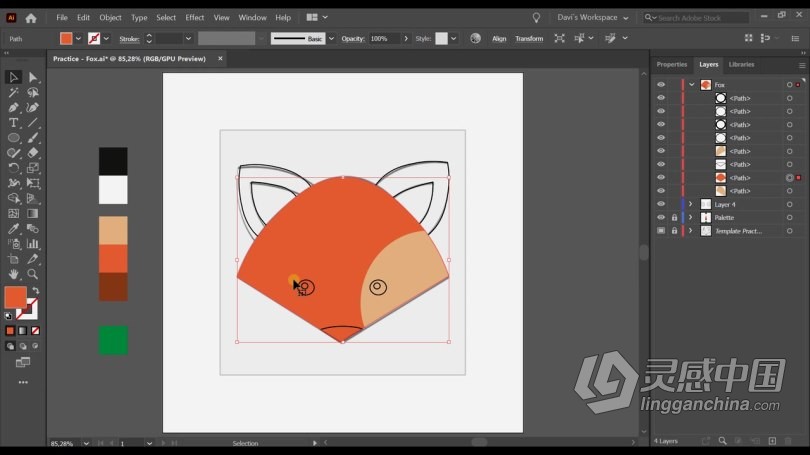Select the Artboard tool
810x455 pixels.
point(13,259)
